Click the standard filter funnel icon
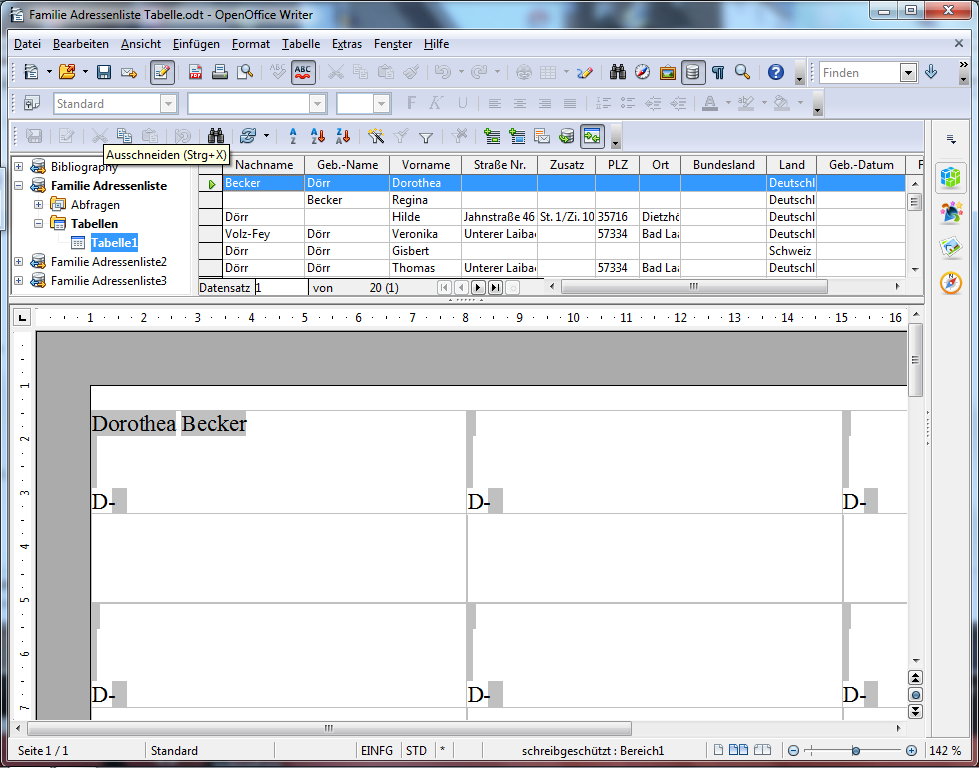The width and height of the screenshot is (979, 768). pyautogui.click(x=425, y=137)
